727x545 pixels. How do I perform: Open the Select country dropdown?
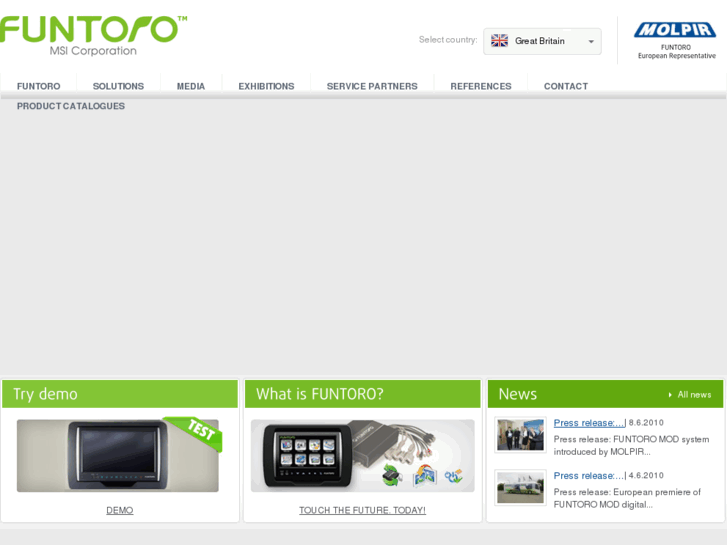tap(542, 41)
